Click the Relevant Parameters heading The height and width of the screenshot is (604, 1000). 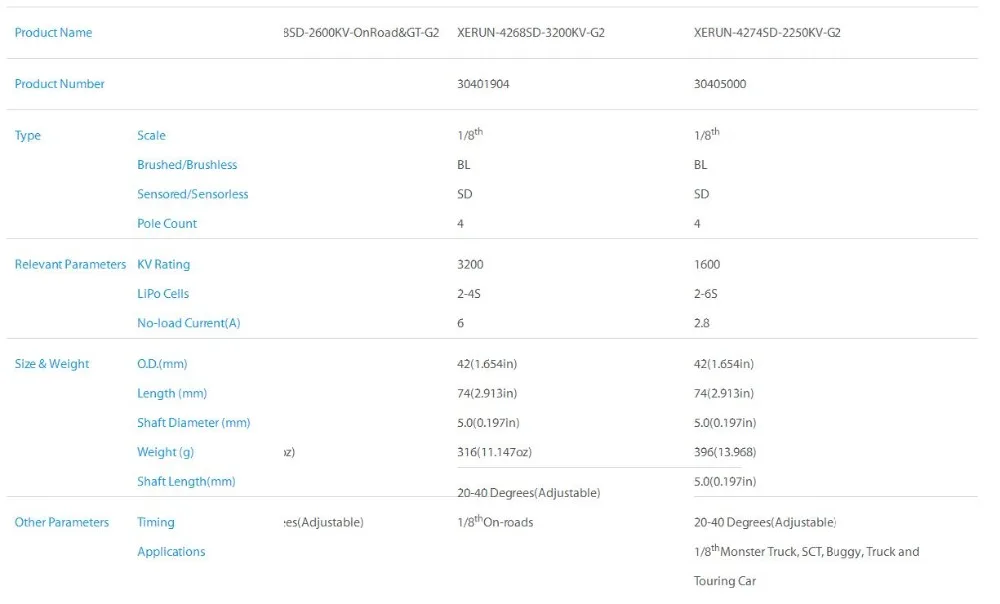click(70, 264)
